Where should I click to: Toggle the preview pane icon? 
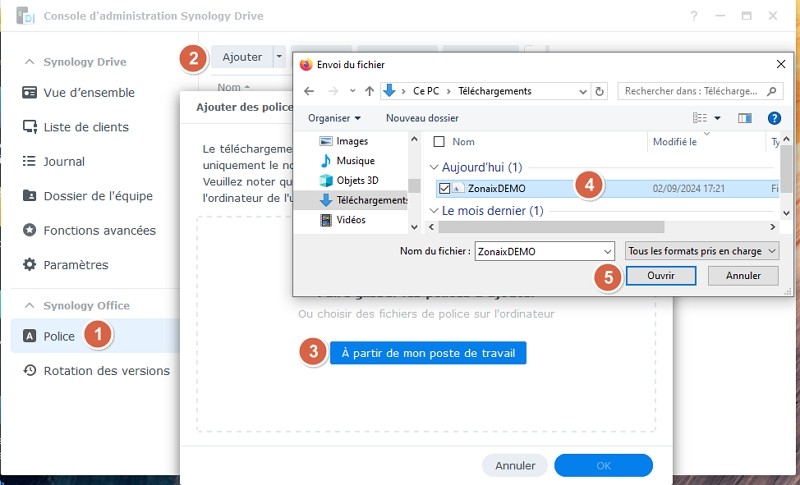point(744,118)
